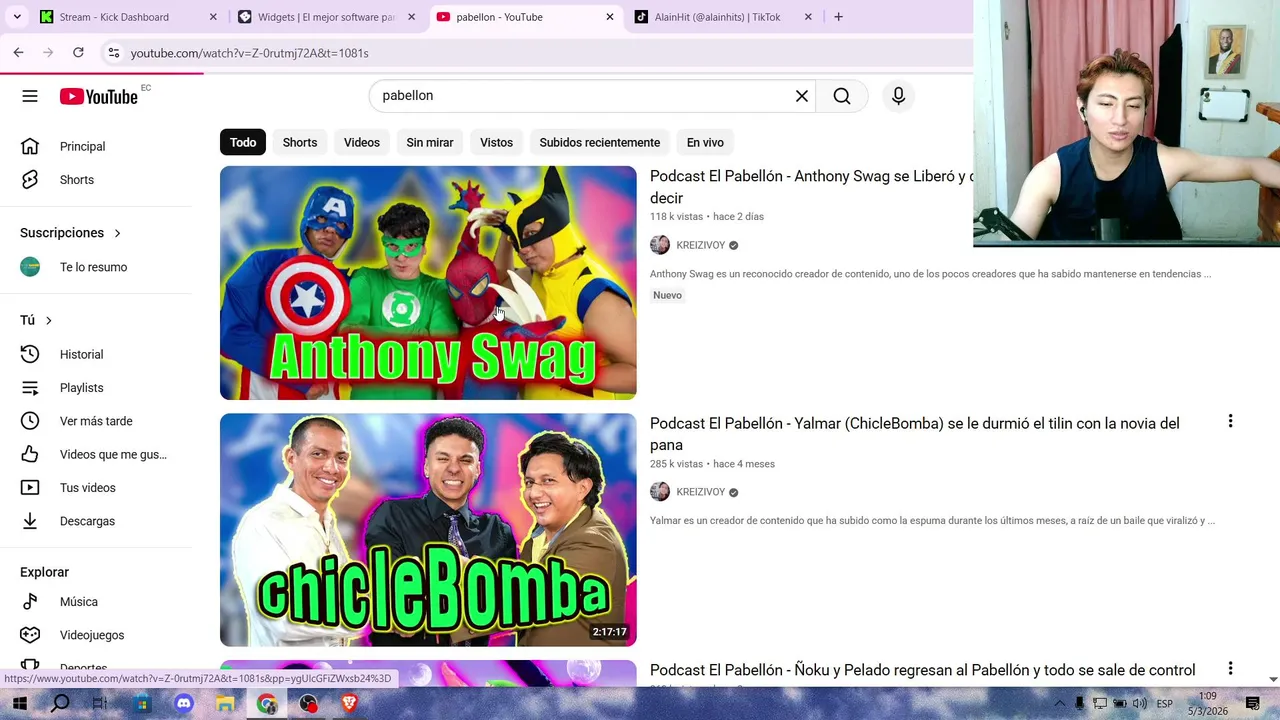Viewport: 1280px width, 720px height.
Task: Open the Anthony Swag podcast video title
Action: coord(811,187)
